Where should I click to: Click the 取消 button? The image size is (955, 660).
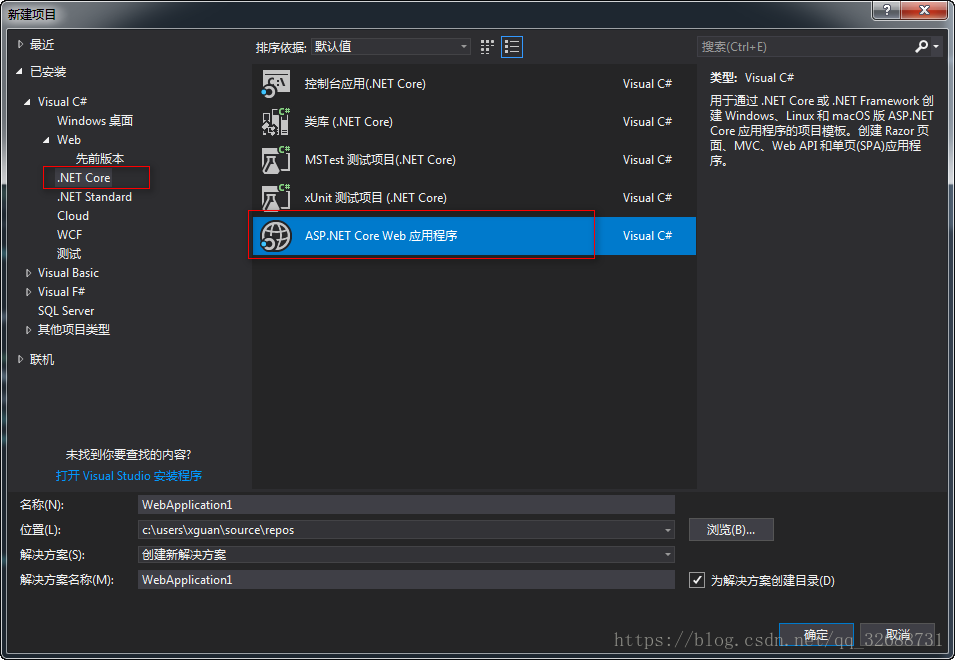tap(897, 635)
